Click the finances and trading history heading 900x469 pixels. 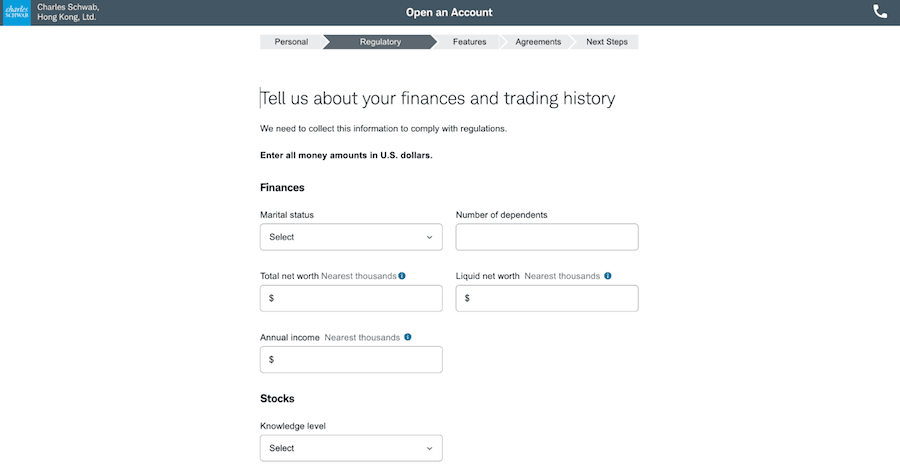[x=438, y=98]
